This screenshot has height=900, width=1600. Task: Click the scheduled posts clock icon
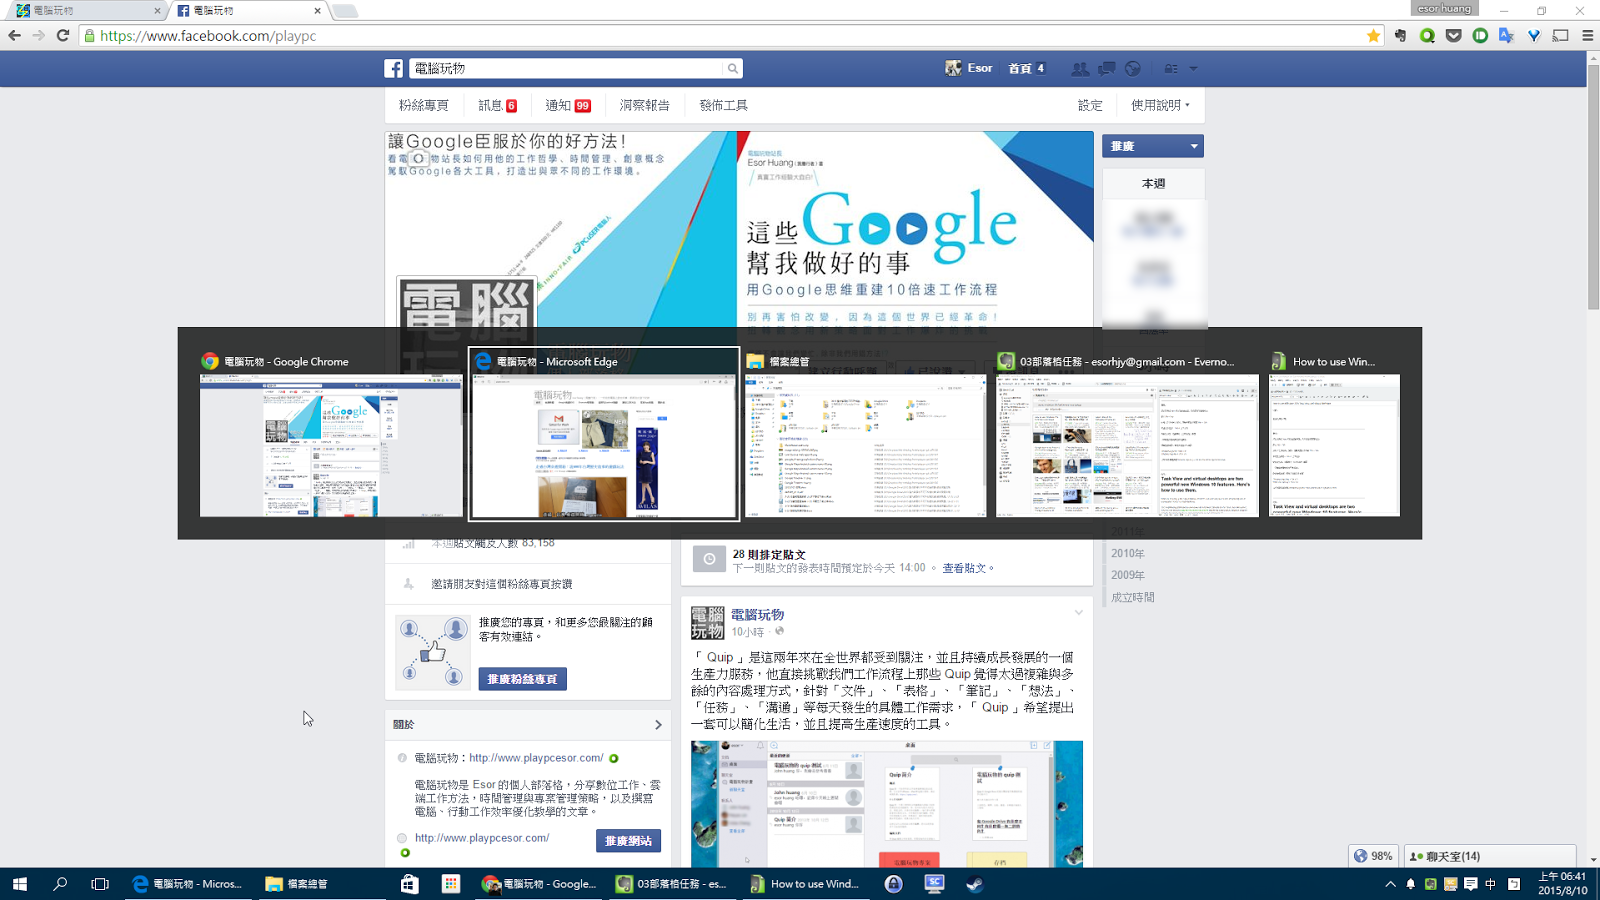pos(709,559)
